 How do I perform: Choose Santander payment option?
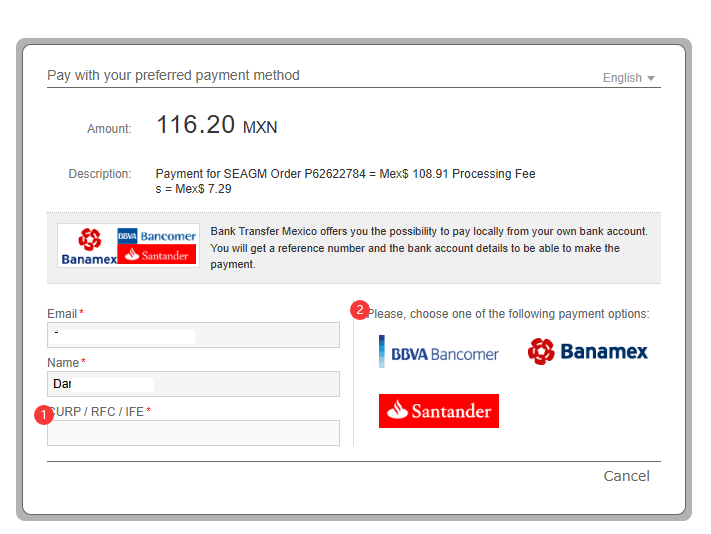438,411
